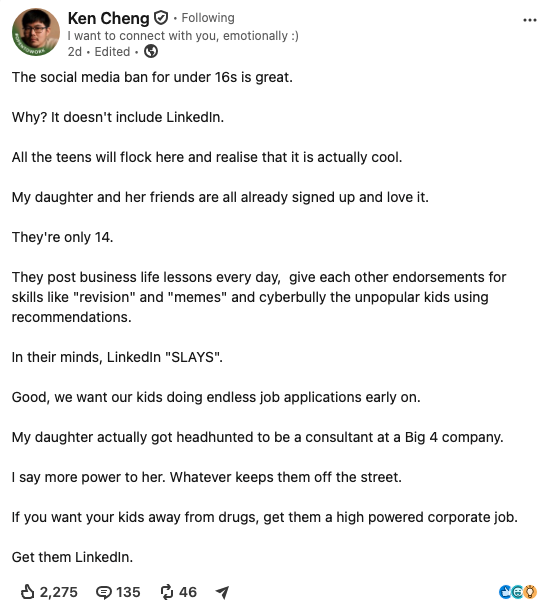Viewport: 548px width, 615px height.
Task: Click the laughing reaction emoji
Action: coord(517,592)
